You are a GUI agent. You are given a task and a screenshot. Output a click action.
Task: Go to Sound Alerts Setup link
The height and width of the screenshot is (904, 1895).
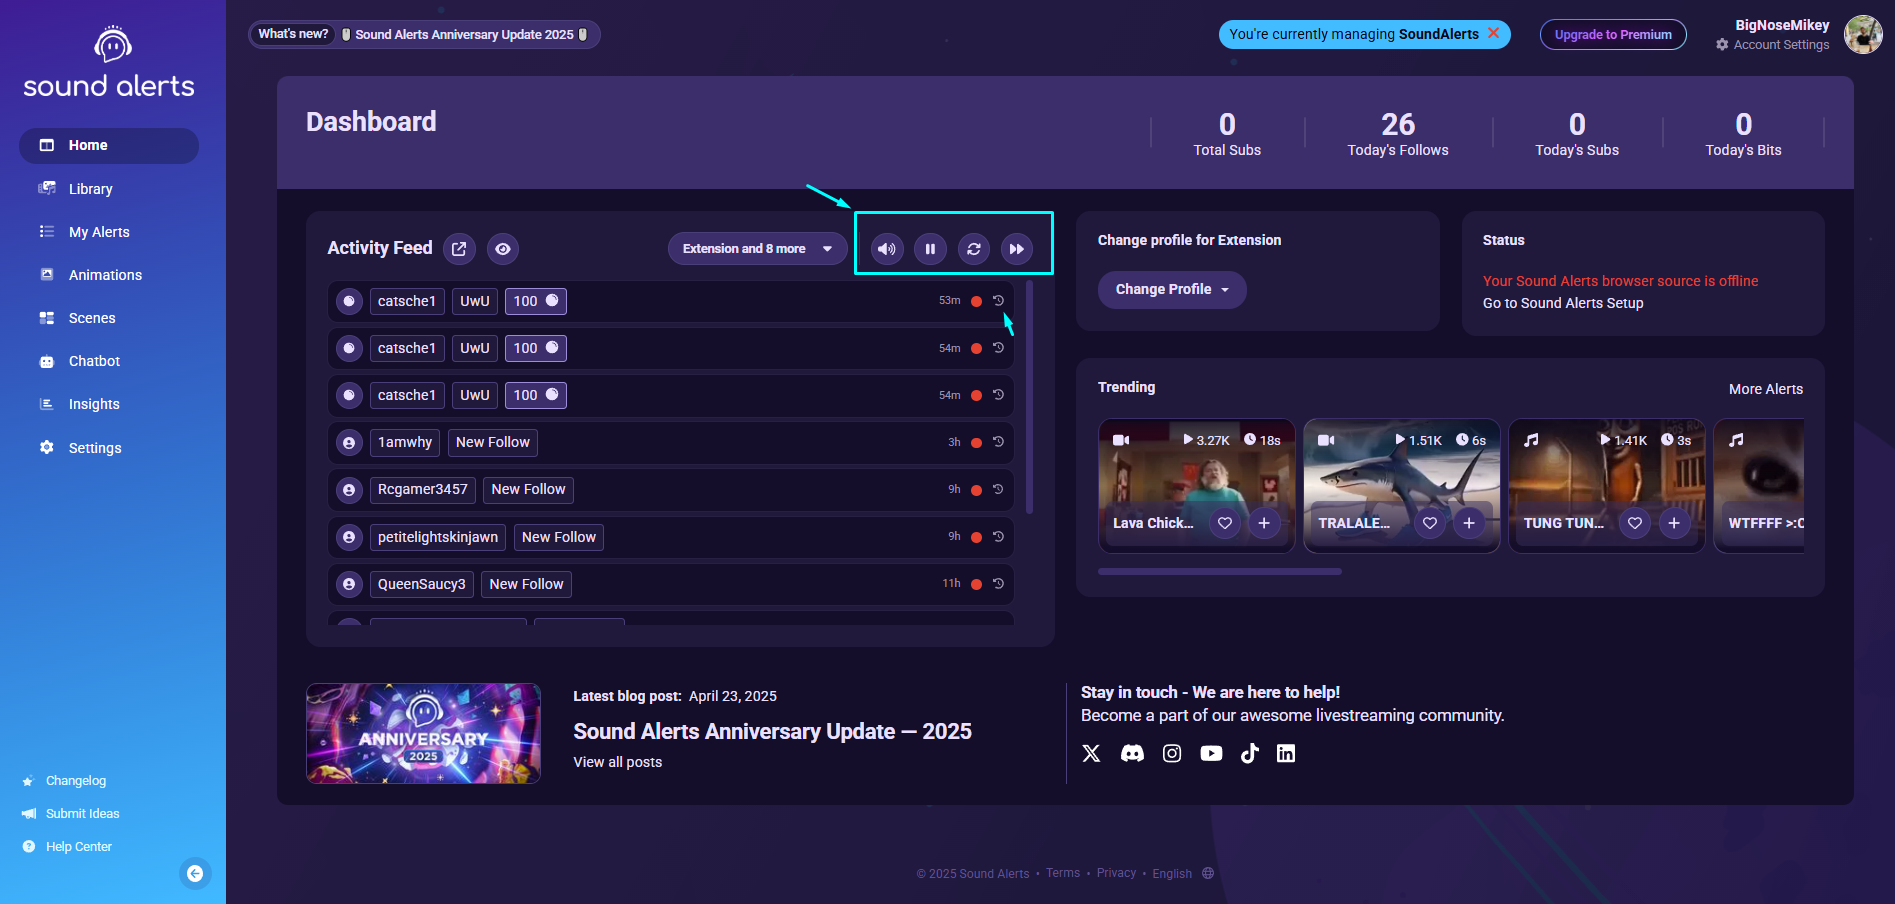point(1563,303)
